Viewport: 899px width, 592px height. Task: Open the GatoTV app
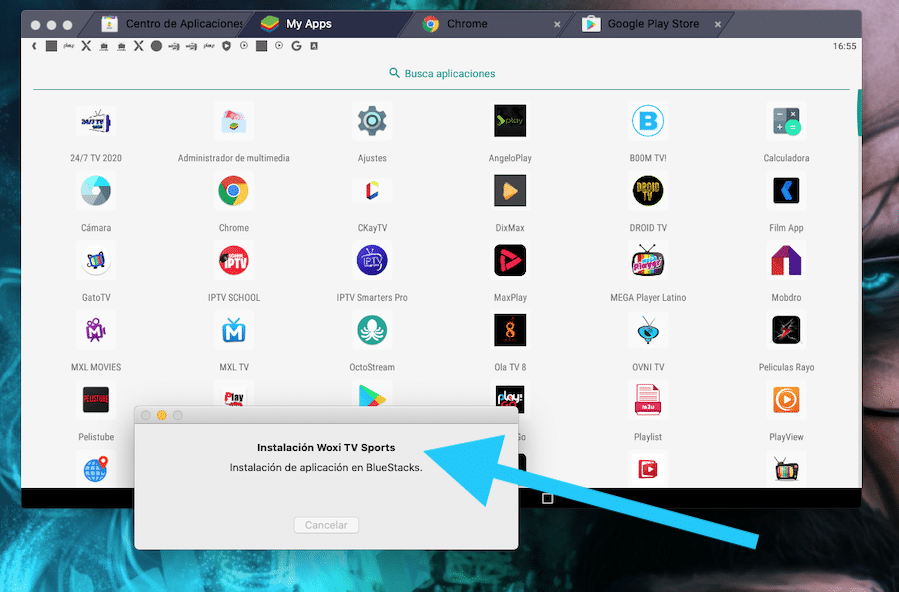[x=95, y=260]
